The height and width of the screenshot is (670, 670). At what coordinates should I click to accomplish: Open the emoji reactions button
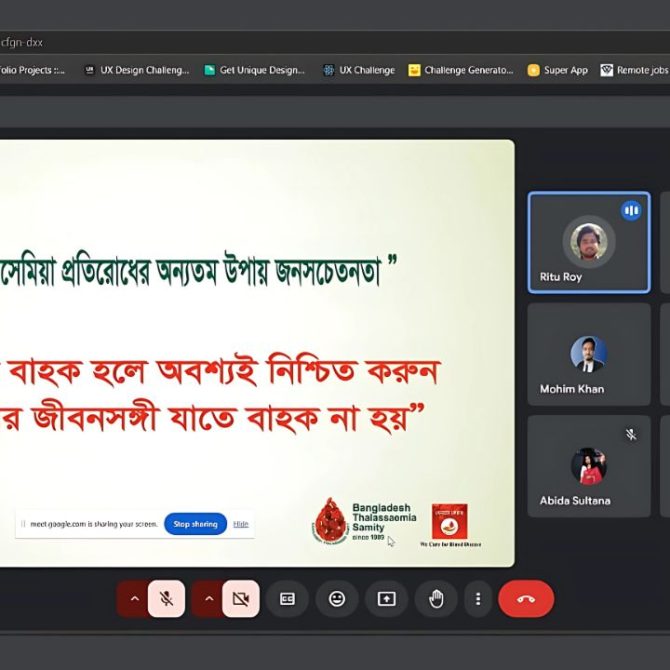[x=337, y=599]
